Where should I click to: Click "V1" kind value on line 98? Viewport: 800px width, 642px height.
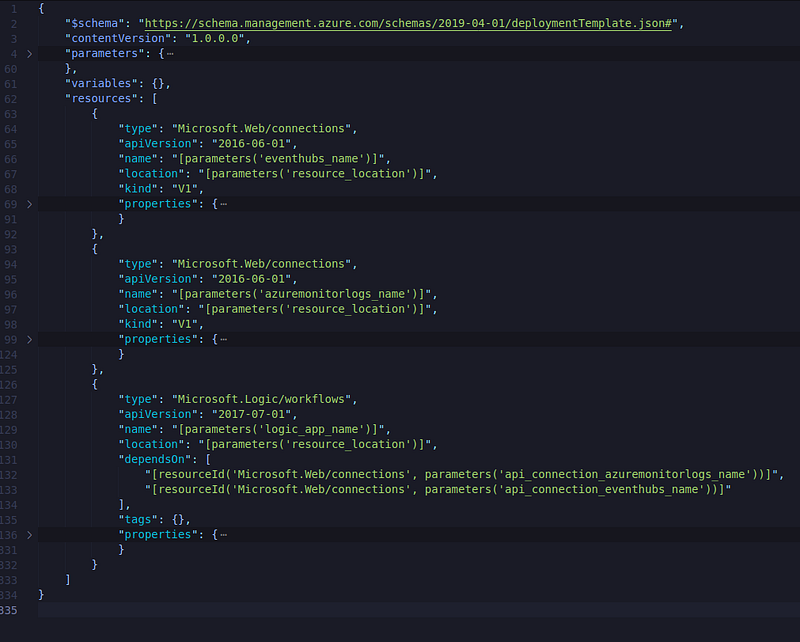point(185,324)
